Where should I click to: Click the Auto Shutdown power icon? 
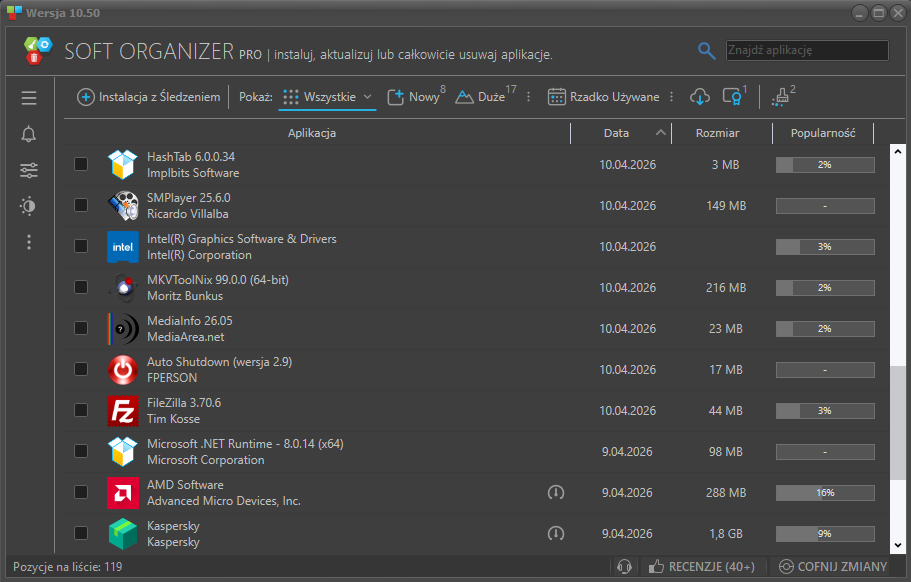pyautogui.click(x=123, y=370)
